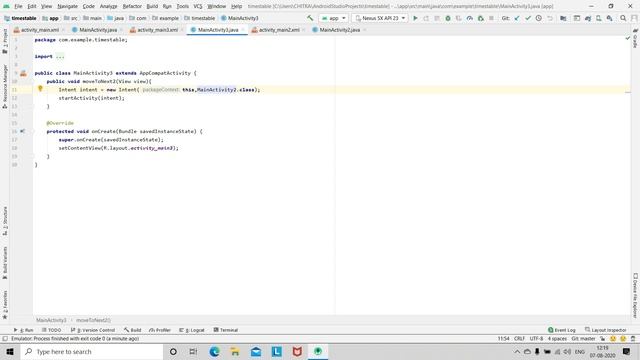Open the Layout Inspector
The width and height of the screenshot is (640, 360).
coord(606,330)
